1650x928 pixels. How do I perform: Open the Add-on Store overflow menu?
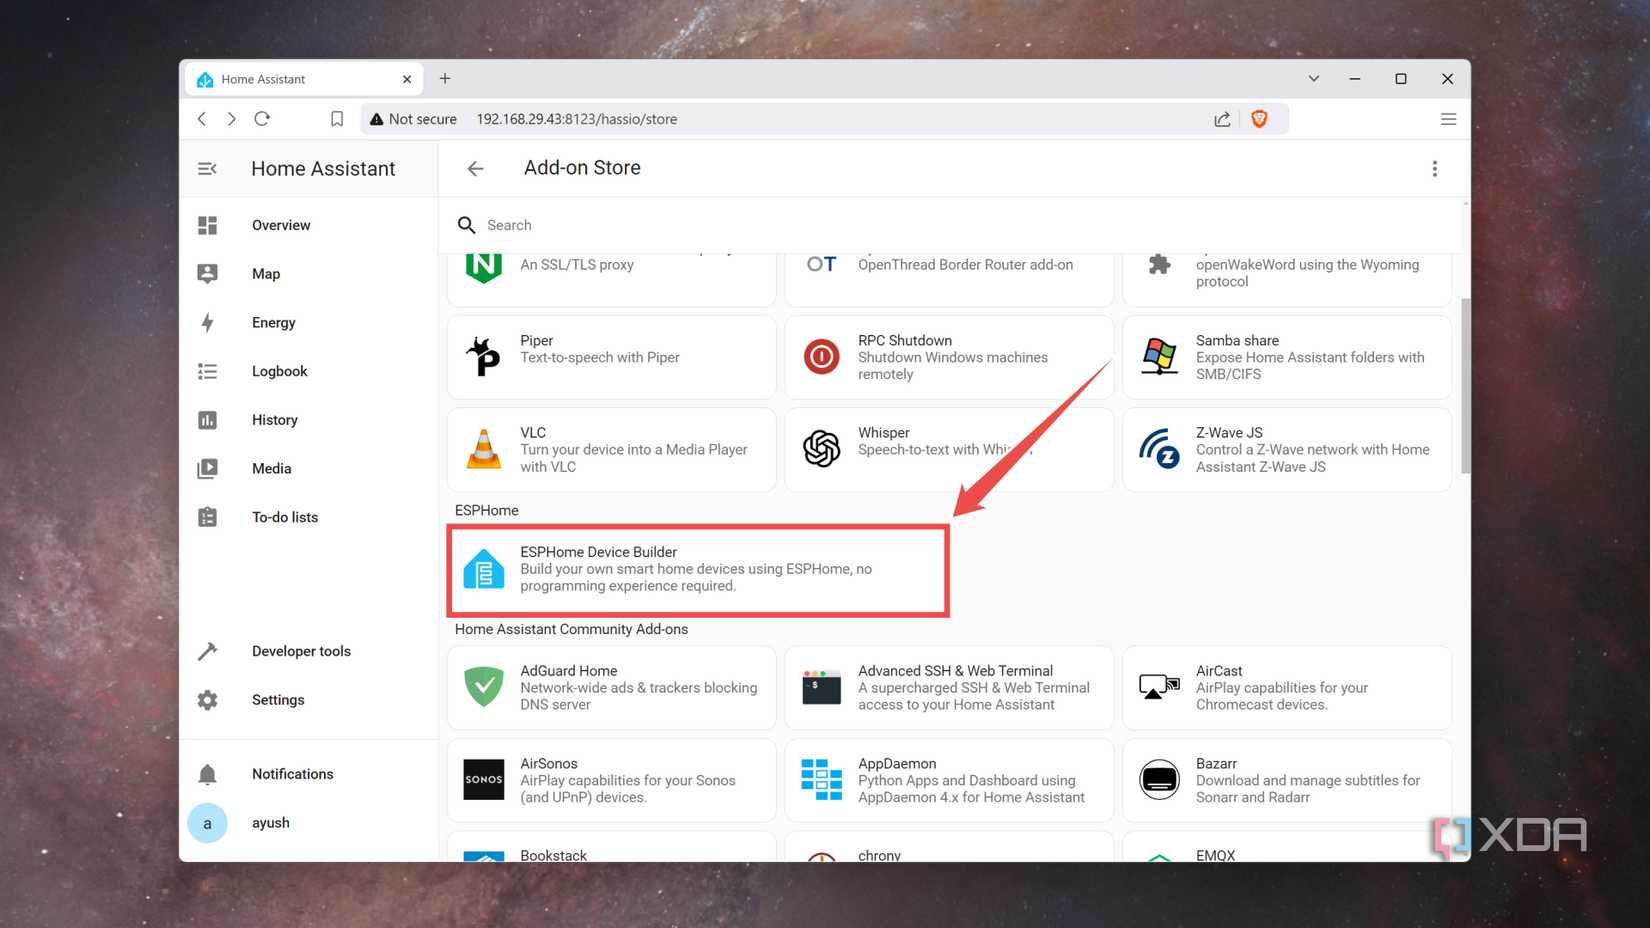1435,168
